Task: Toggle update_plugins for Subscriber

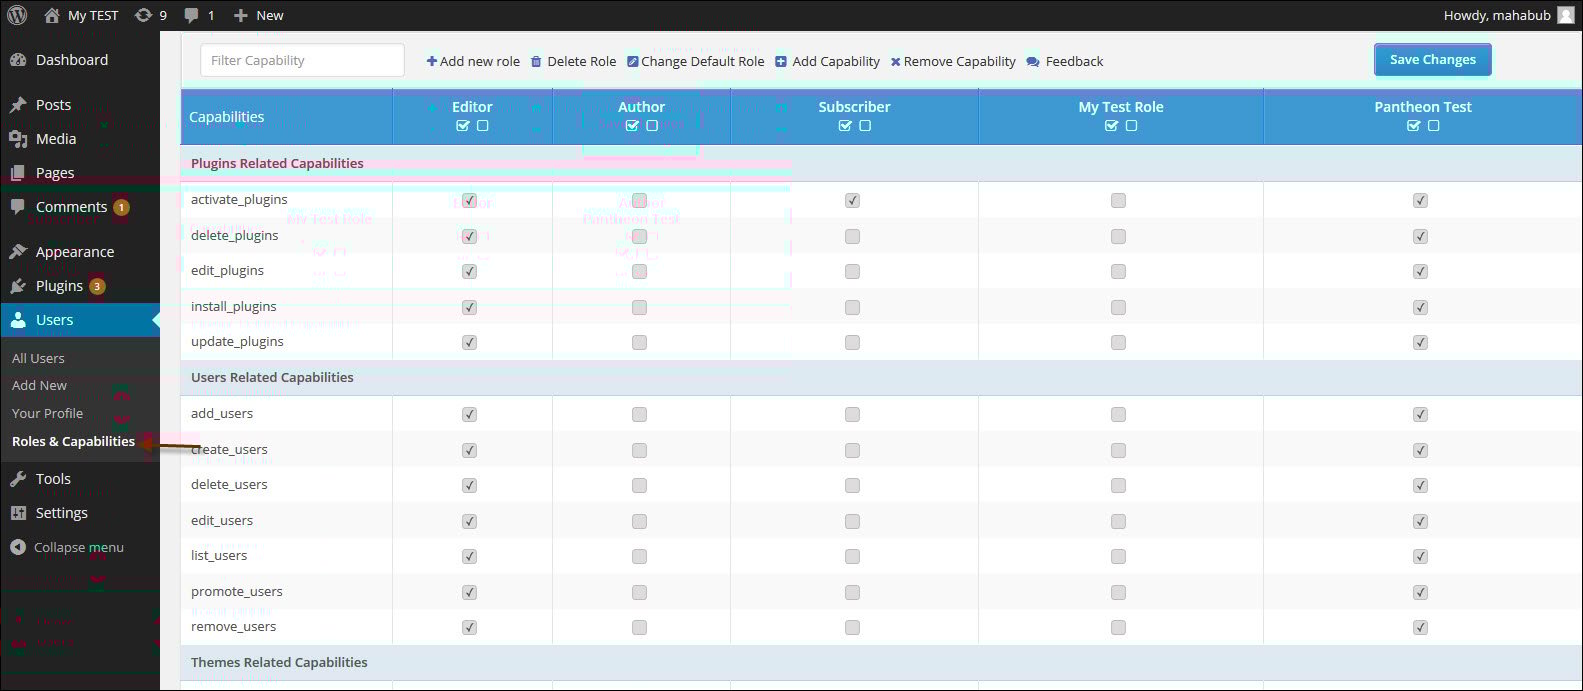Action: point(852,343)
